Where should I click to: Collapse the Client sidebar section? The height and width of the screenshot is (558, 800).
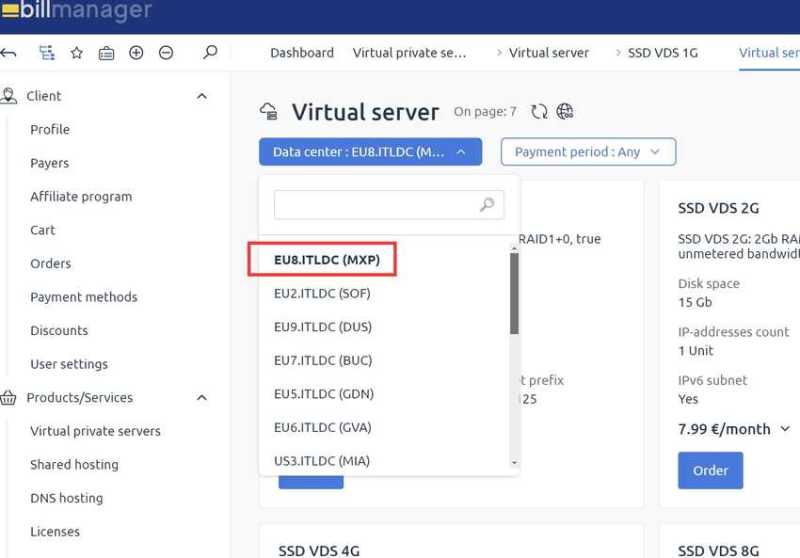pos(202,96)
